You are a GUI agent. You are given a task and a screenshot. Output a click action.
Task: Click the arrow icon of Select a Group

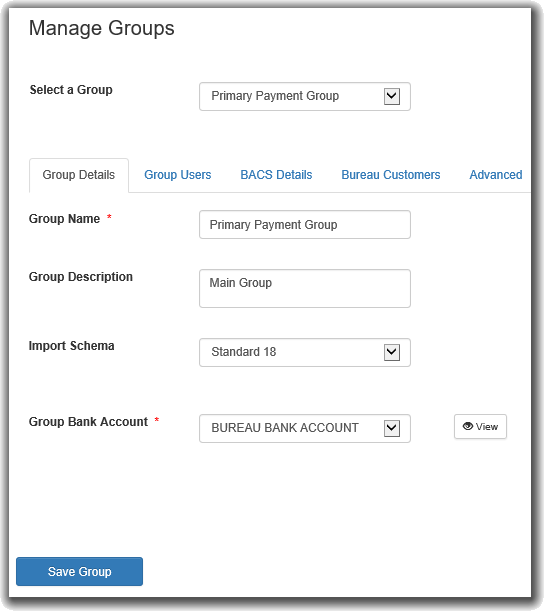(x=392, y=96)
